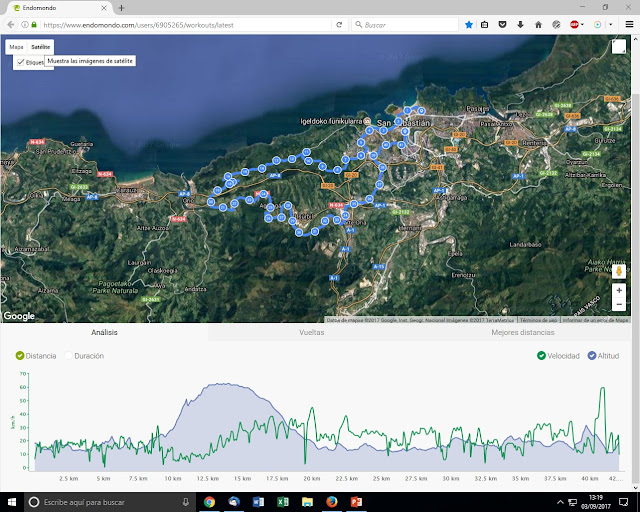Viewport: 640px width, 512px height.
Task: Switch to Firefox in the taskbar
Action: click(332, 502)
